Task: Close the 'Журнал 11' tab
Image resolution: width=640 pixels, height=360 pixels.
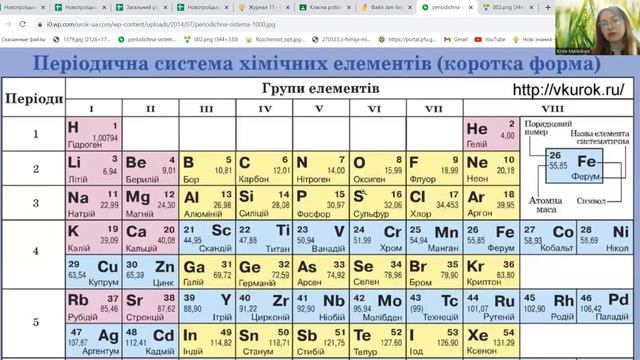Action: pos(287,7)
